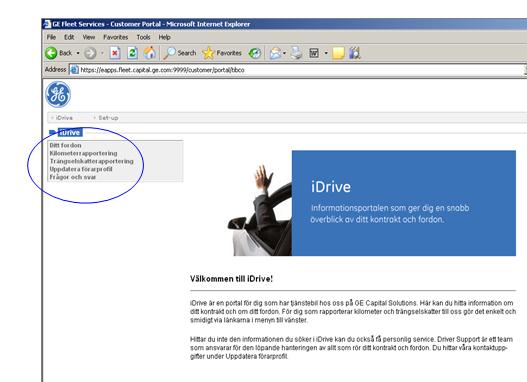Open the Mail envelope icon
This screenshot has width=527, height=382.
coord(275,53)
